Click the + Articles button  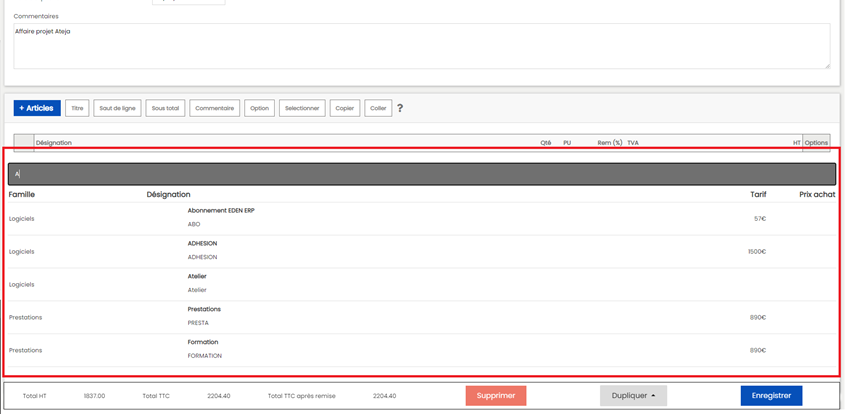37,108
